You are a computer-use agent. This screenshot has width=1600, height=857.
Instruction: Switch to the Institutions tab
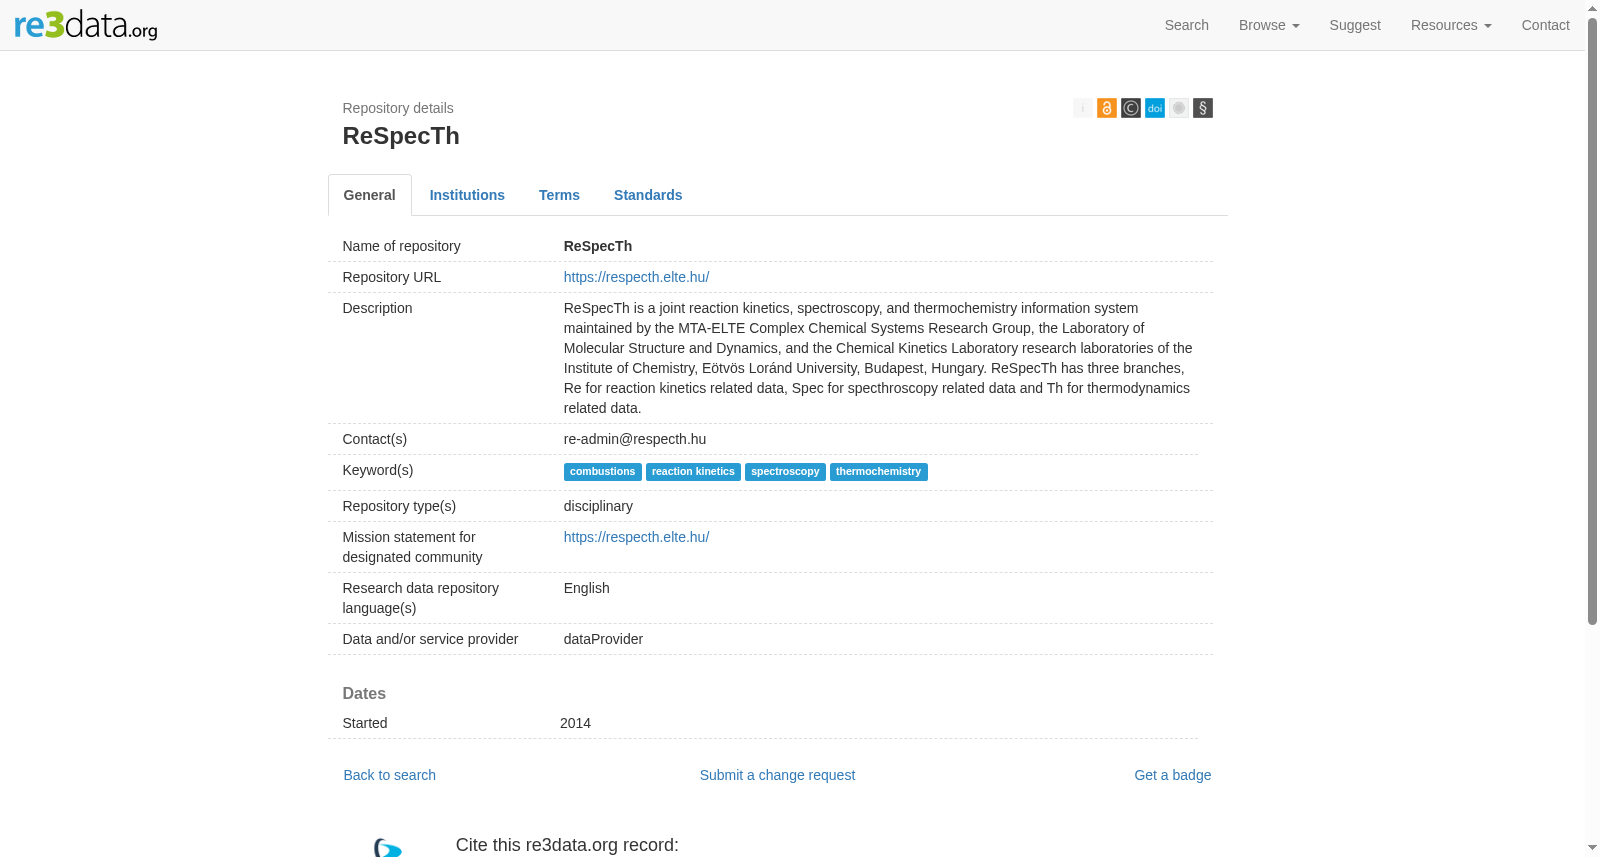[467, 195]
